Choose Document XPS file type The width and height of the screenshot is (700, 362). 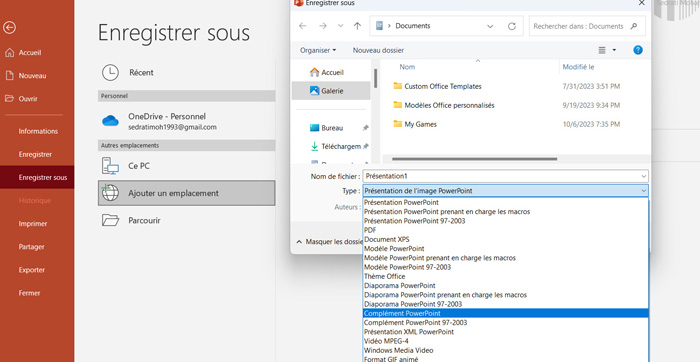click(x=505, y=239)
